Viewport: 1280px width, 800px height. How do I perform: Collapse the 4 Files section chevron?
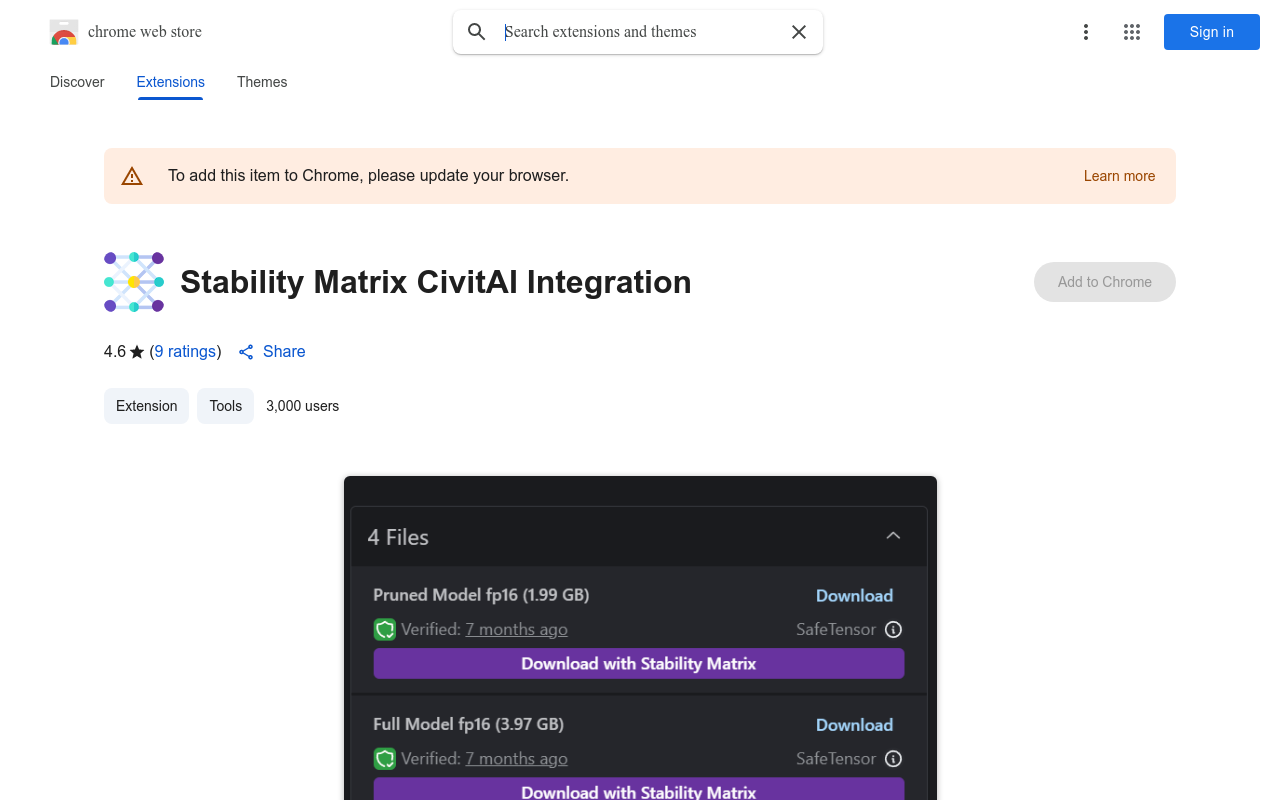(x=893, y=536)
